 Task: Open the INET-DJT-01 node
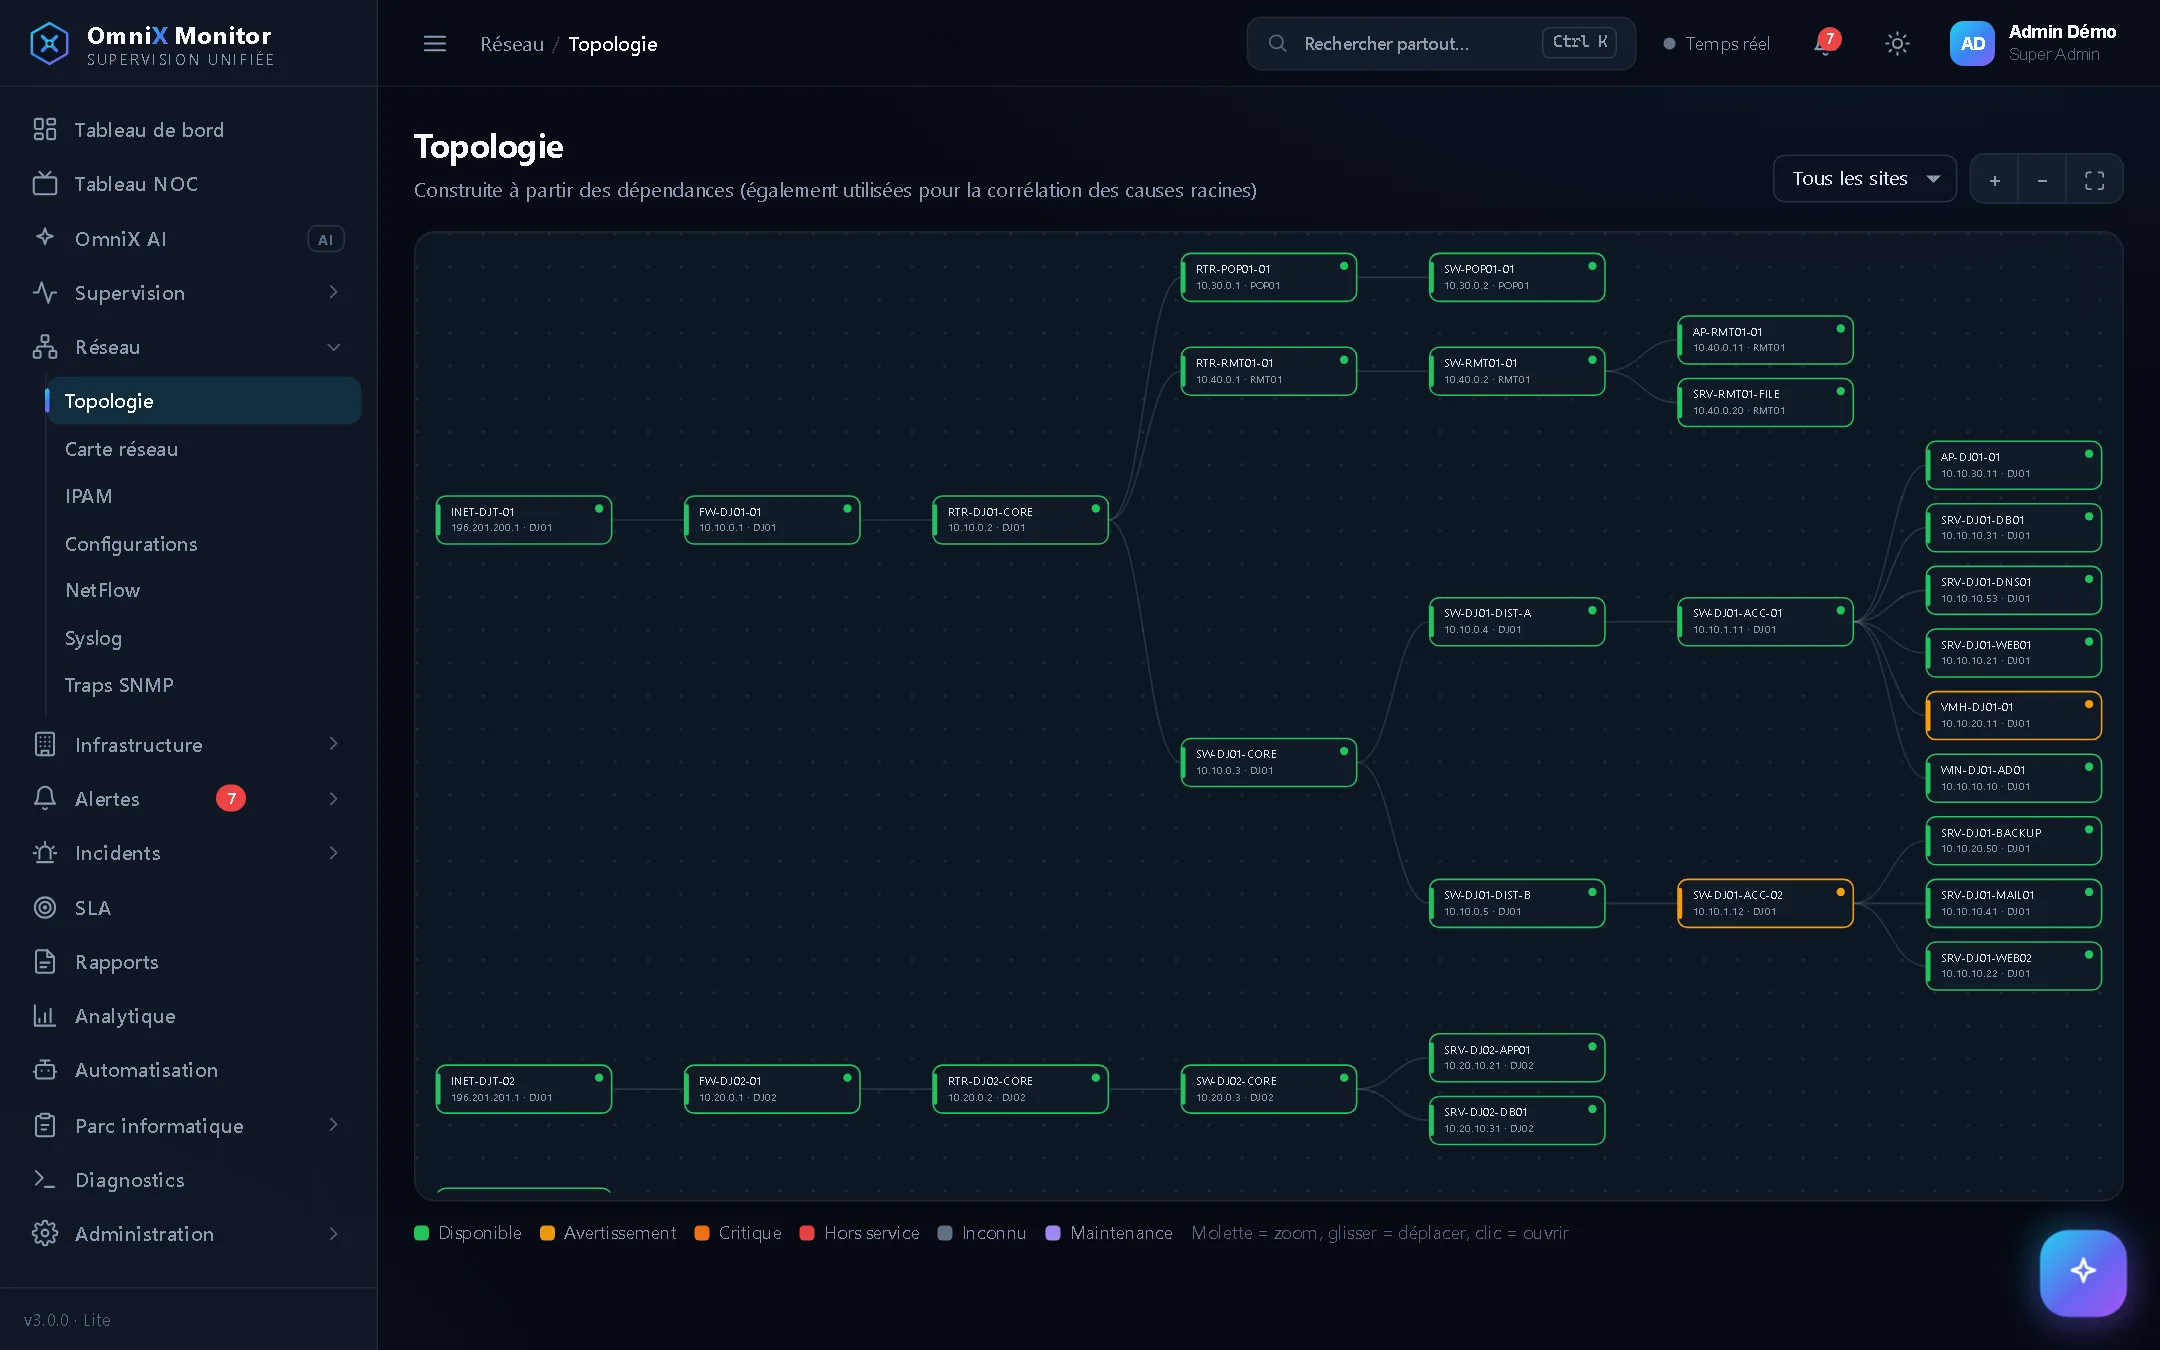click(523, 520)
